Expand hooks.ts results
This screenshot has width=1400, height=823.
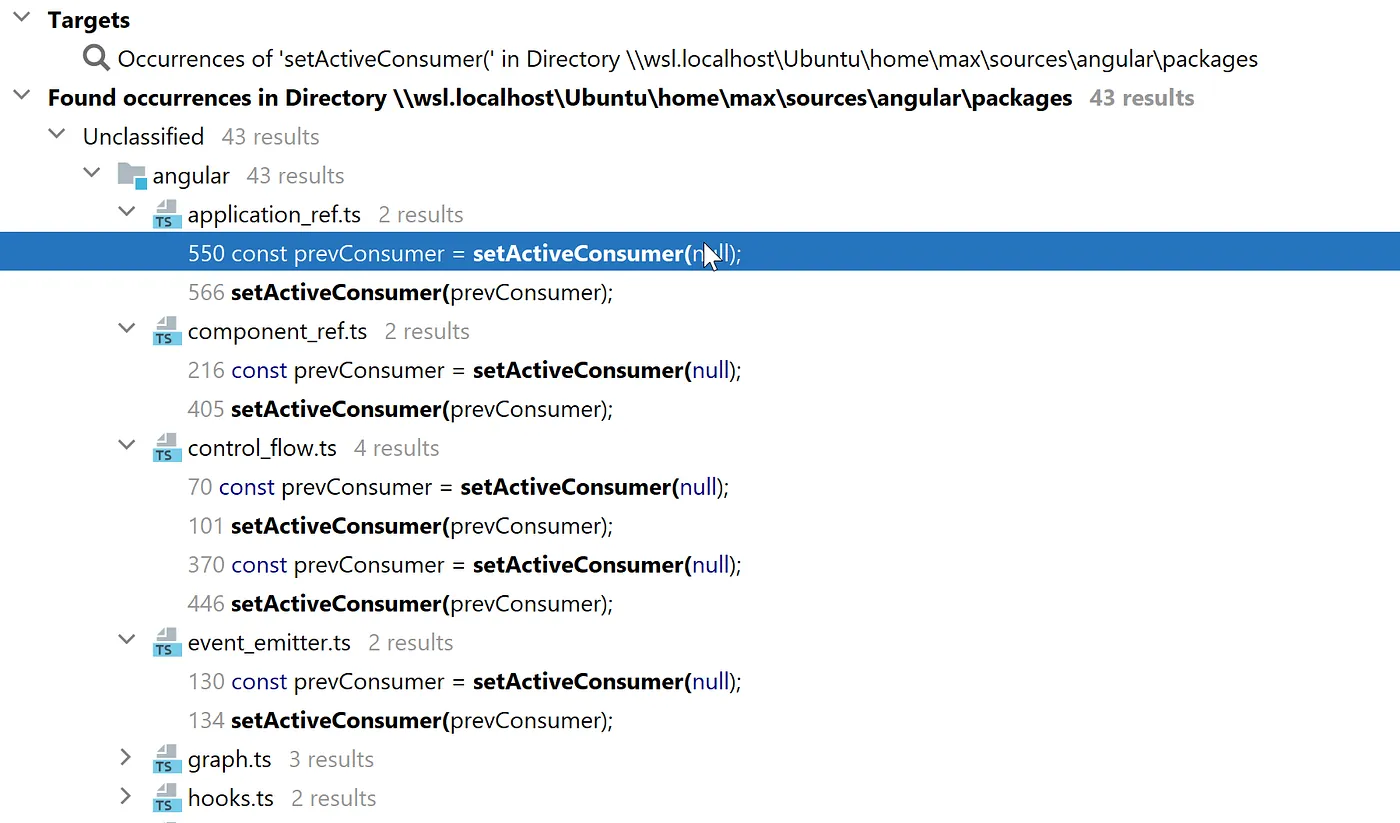pyautogui.click(x=126, y=797)
